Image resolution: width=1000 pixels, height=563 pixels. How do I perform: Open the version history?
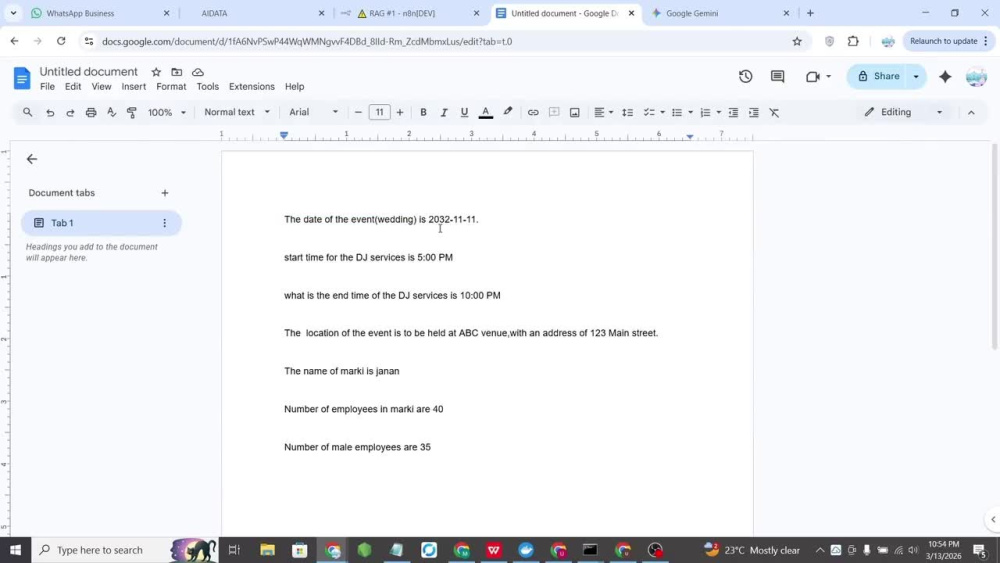[x=746, y=77]
